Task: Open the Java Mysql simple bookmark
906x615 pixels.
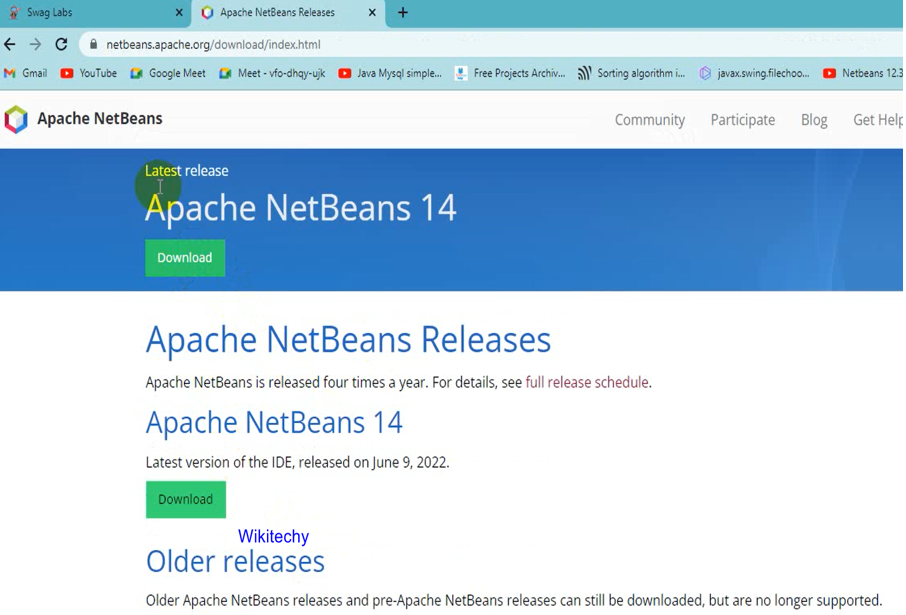Action: point(392,72)
